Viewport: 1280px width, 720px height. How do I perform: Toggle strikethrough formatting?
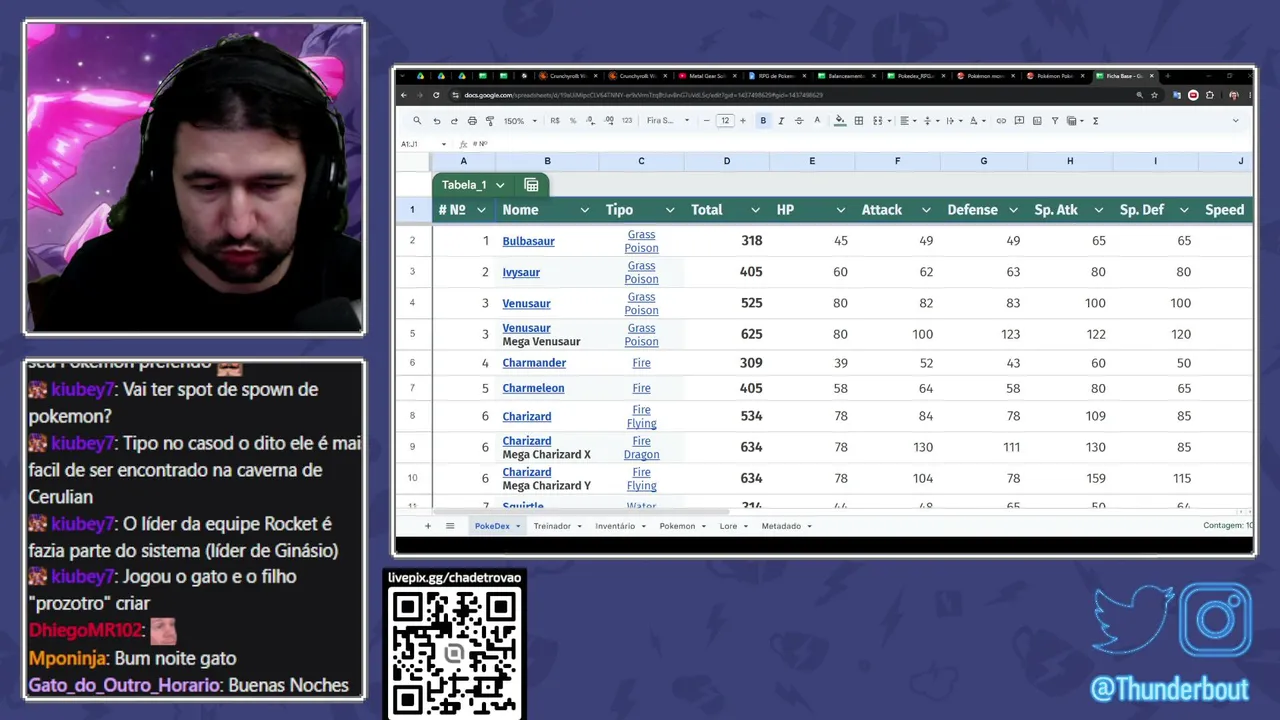click(x=799, y=121)
